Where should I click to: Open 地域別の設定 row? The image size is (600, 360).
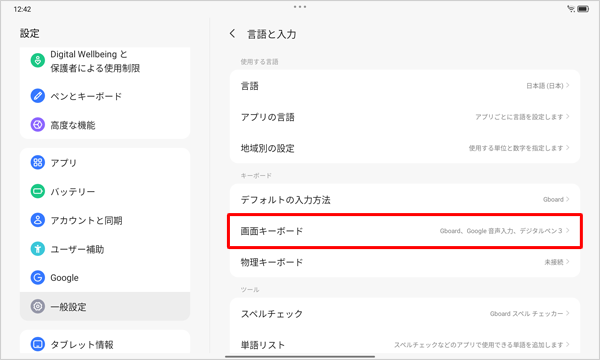pyautogui.click(x=405, y=148)
